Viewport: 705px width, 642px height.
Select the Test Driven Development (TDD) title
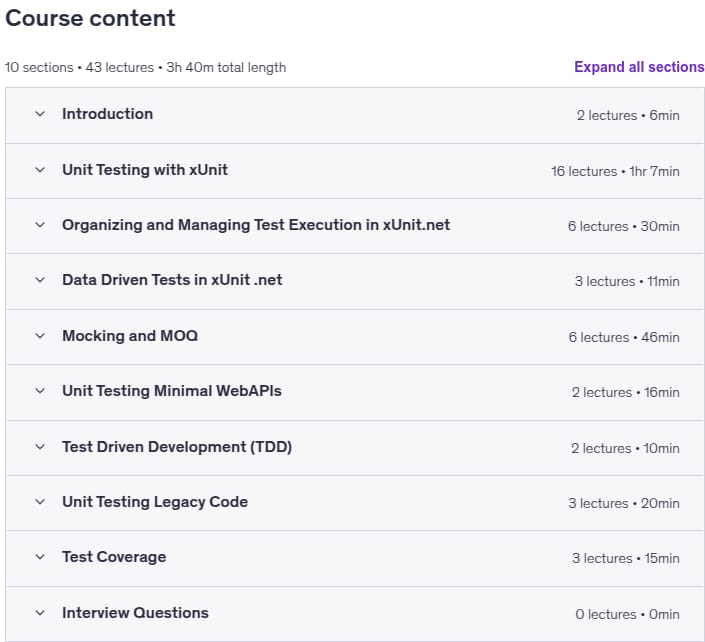(x=177, y=447)
